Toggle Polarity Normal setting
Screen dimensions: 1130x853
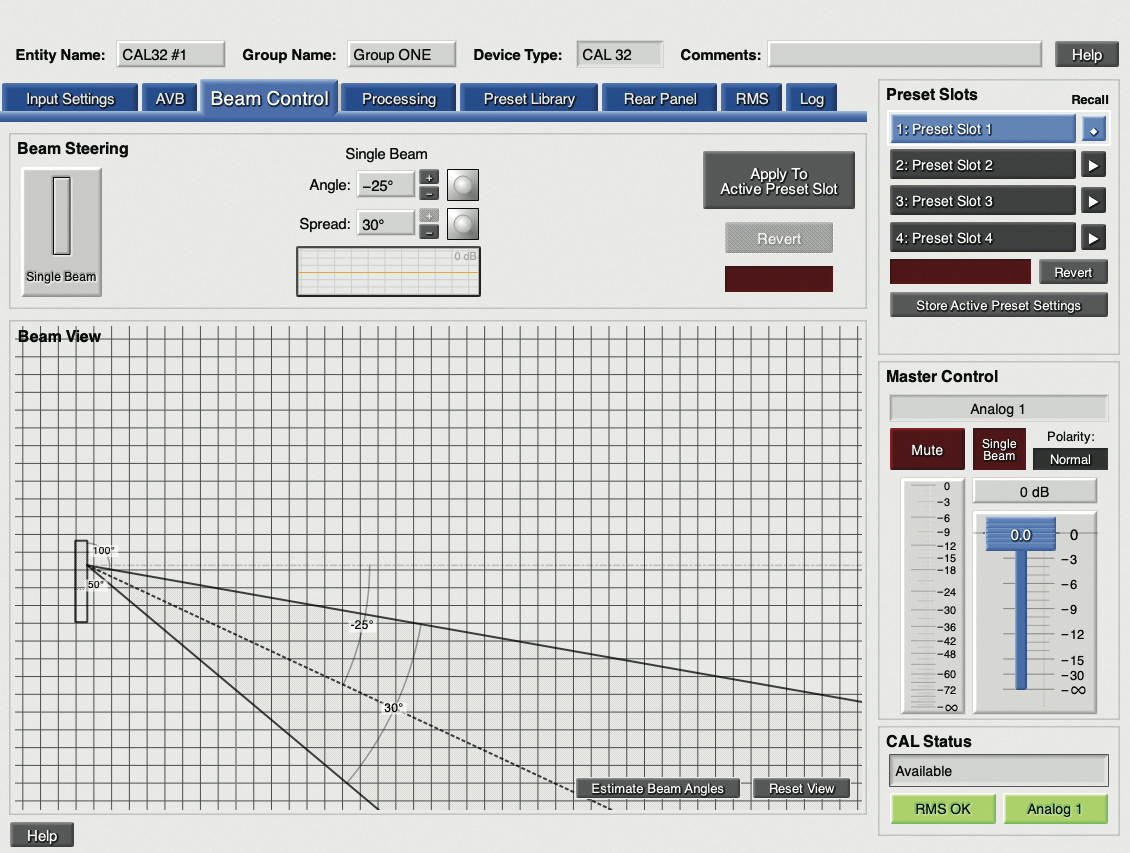1070,459
